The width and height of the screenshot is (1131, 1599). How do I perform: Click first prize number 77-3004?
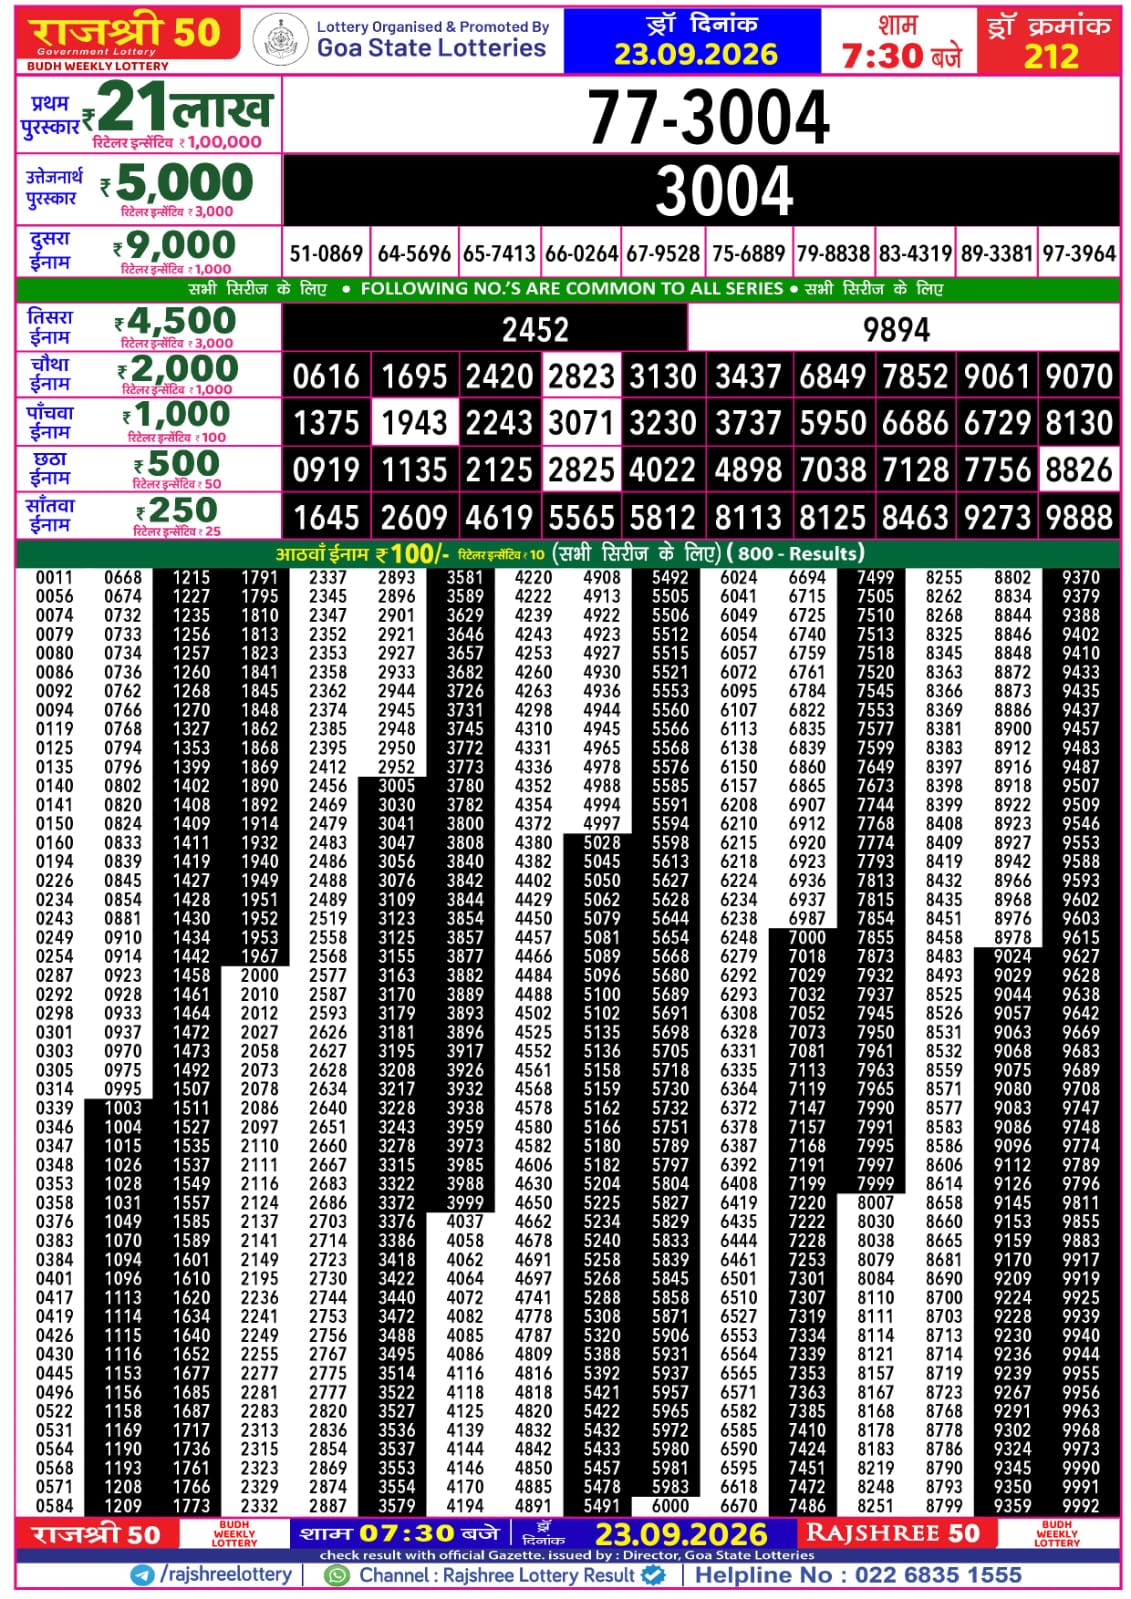(x=708, y=117)
